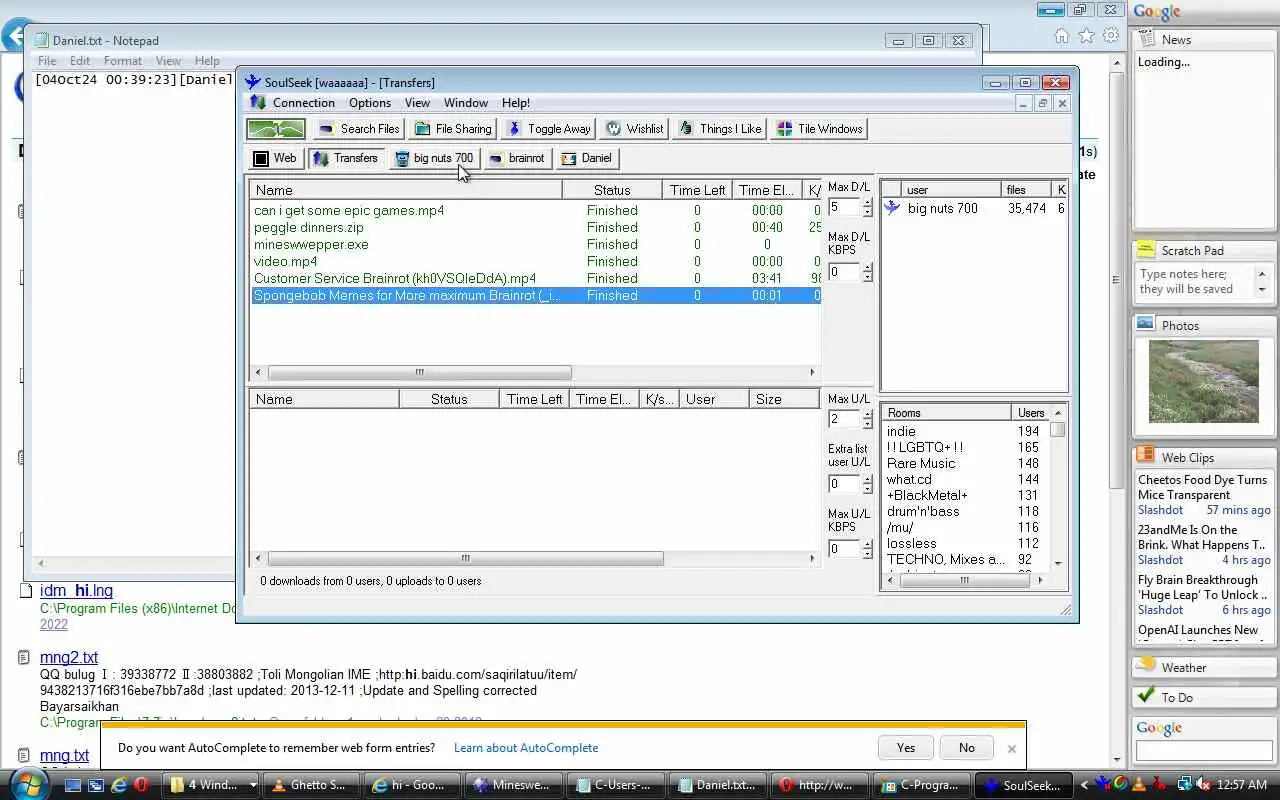This screenshot has height=800, width=1280.
Task: Select download 'peggle dinners.zip'
Action: 535,227
